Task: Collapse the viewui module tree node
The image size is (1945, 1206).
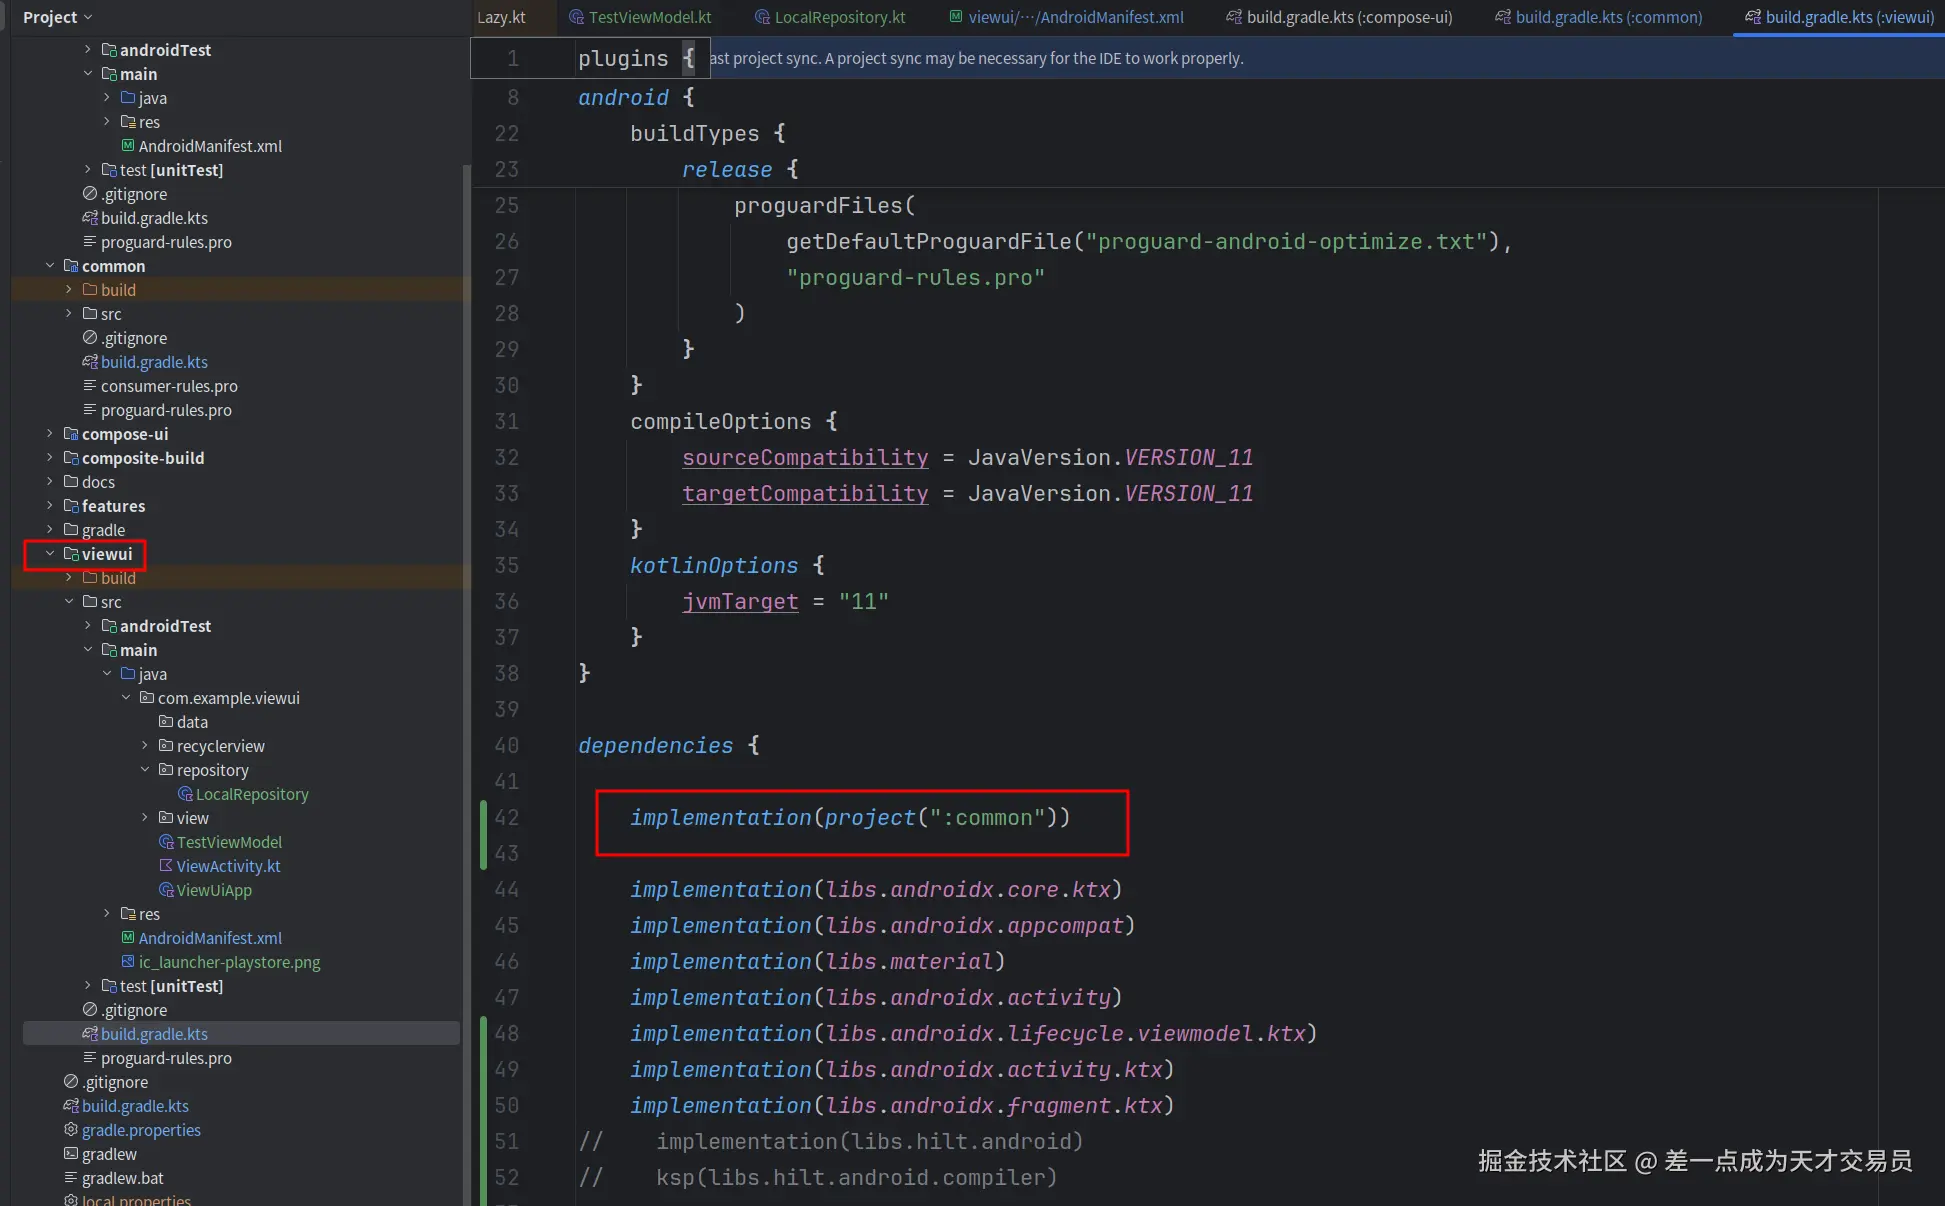Action: click(50, 554)
